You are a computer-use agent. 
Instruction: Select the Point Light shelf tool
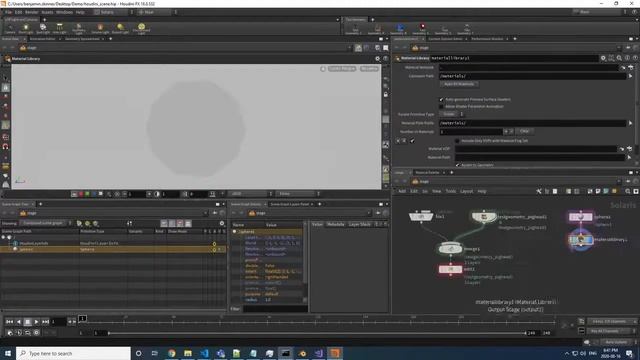coord(26,29)
